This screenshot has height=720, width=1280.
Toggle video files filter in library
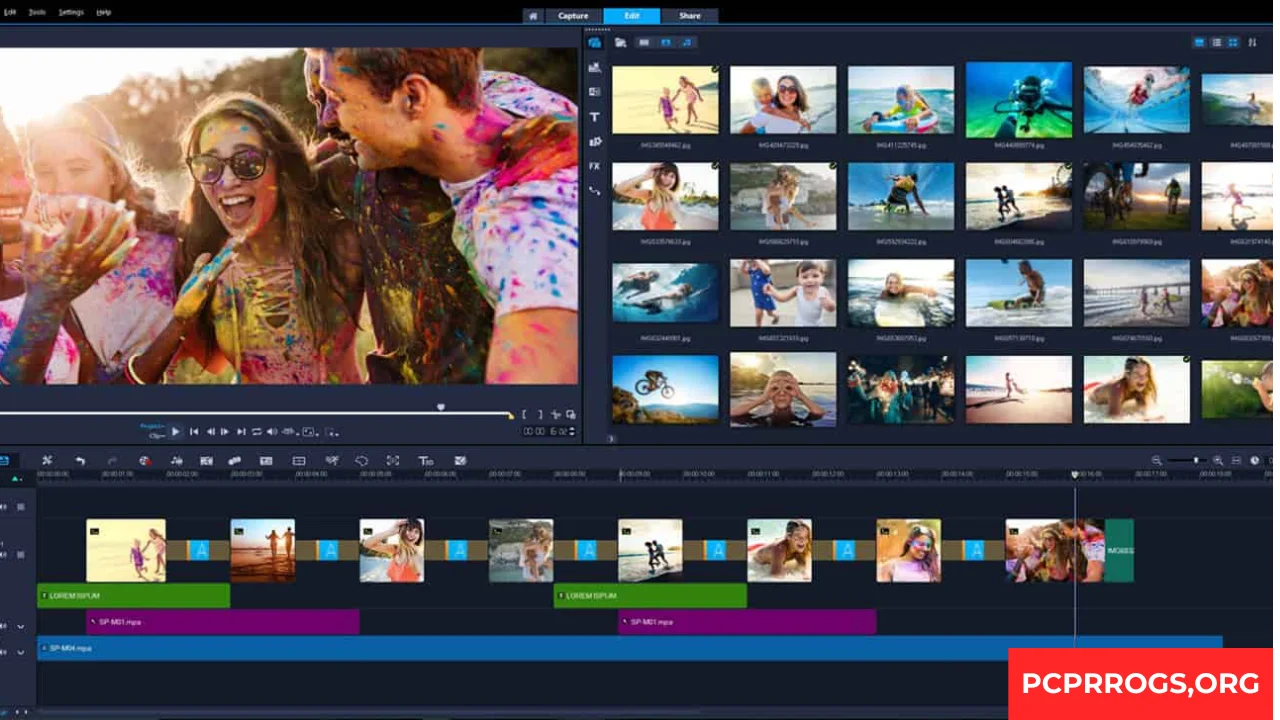(644, 43)
